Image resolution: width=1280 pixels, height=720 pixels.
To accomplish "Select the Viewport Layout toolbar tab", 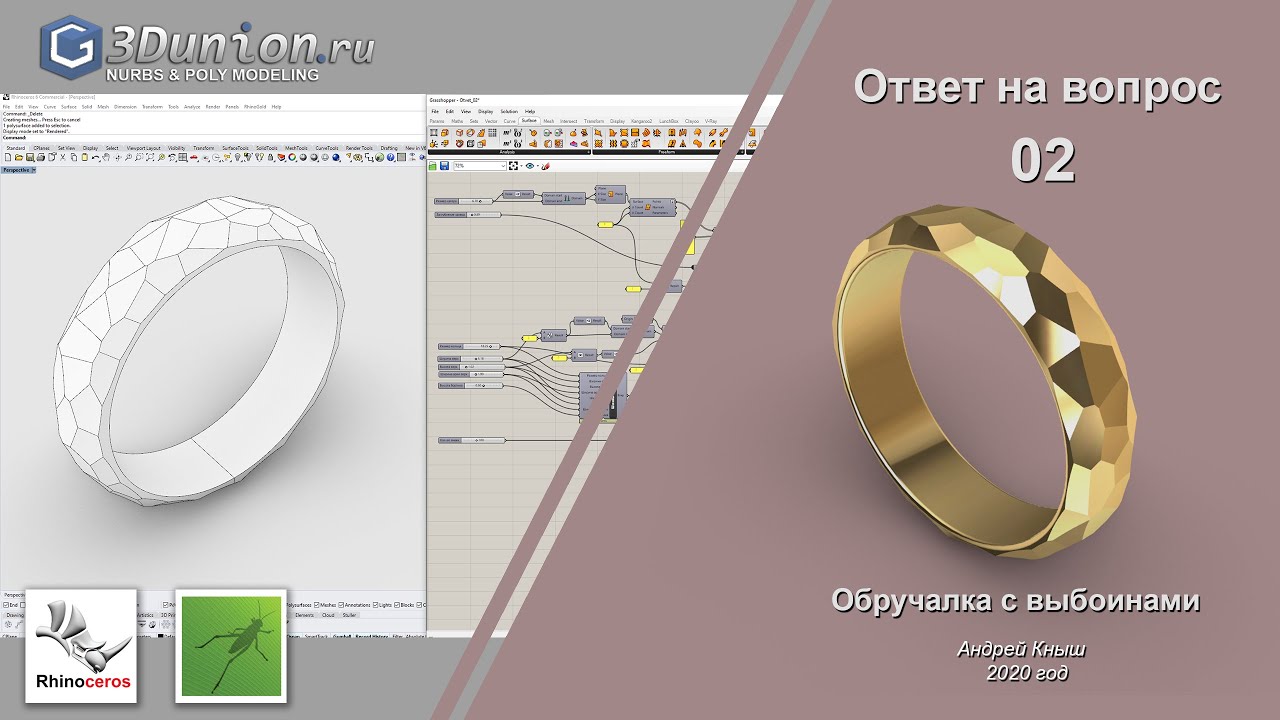I will click(x=143, y=148).
